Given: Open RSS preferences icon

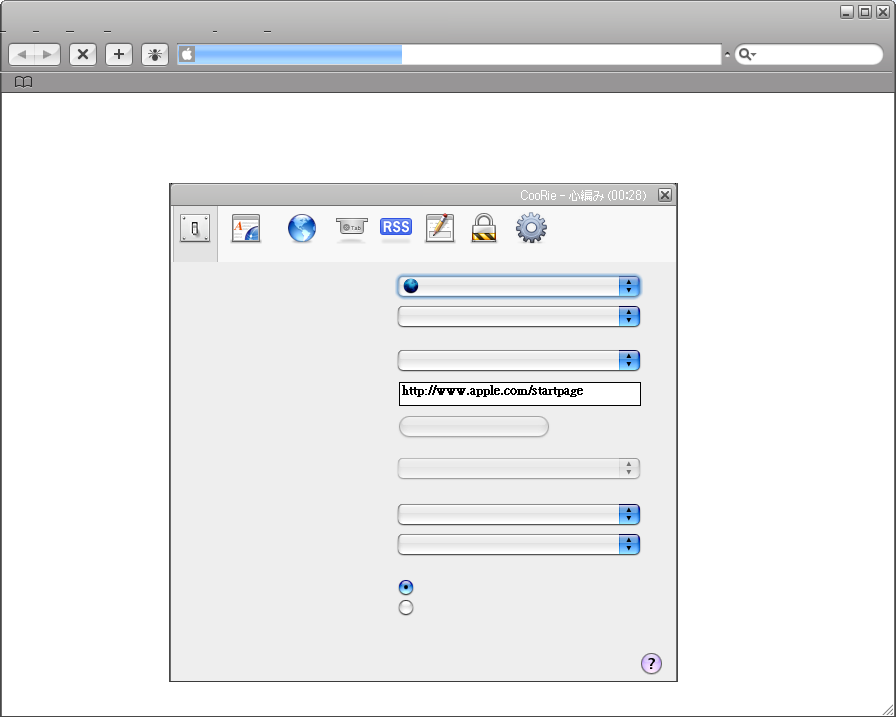Looking at the screenshot, I should pyautogui.click(x=396, y=227).
